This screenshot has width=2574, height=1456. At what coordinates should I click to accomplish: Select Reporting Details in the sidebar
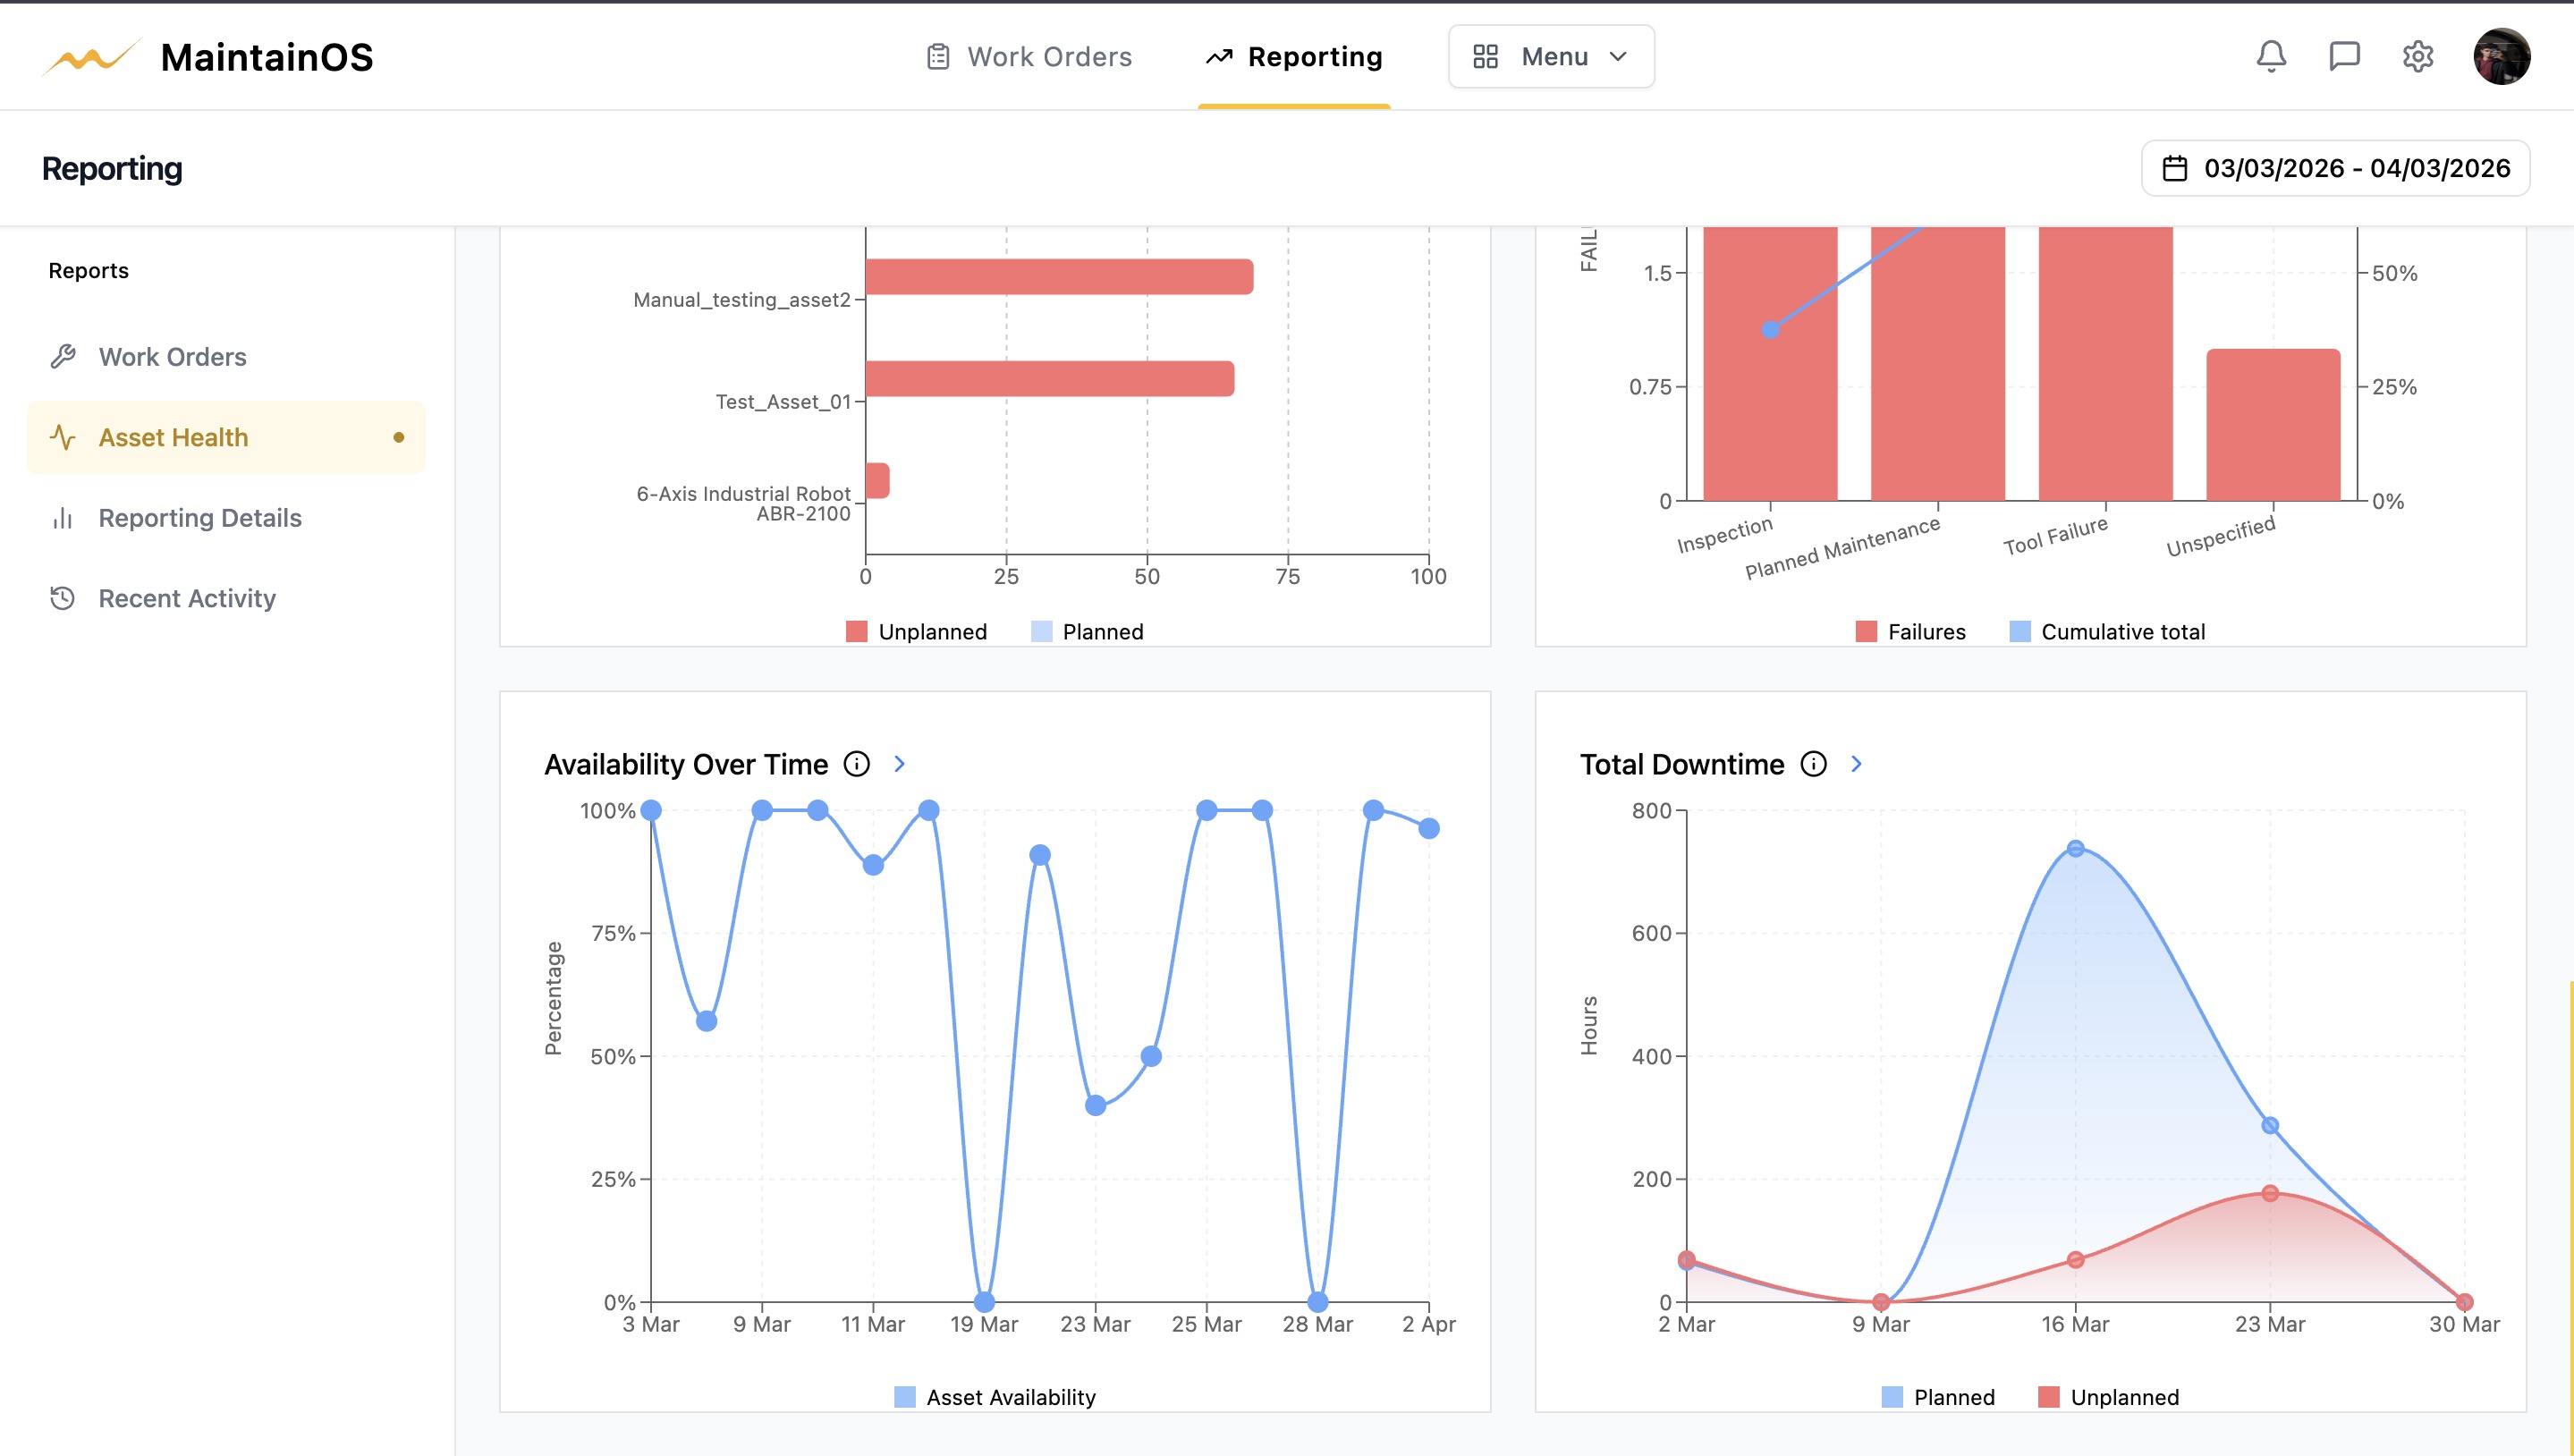pos(200,517)
